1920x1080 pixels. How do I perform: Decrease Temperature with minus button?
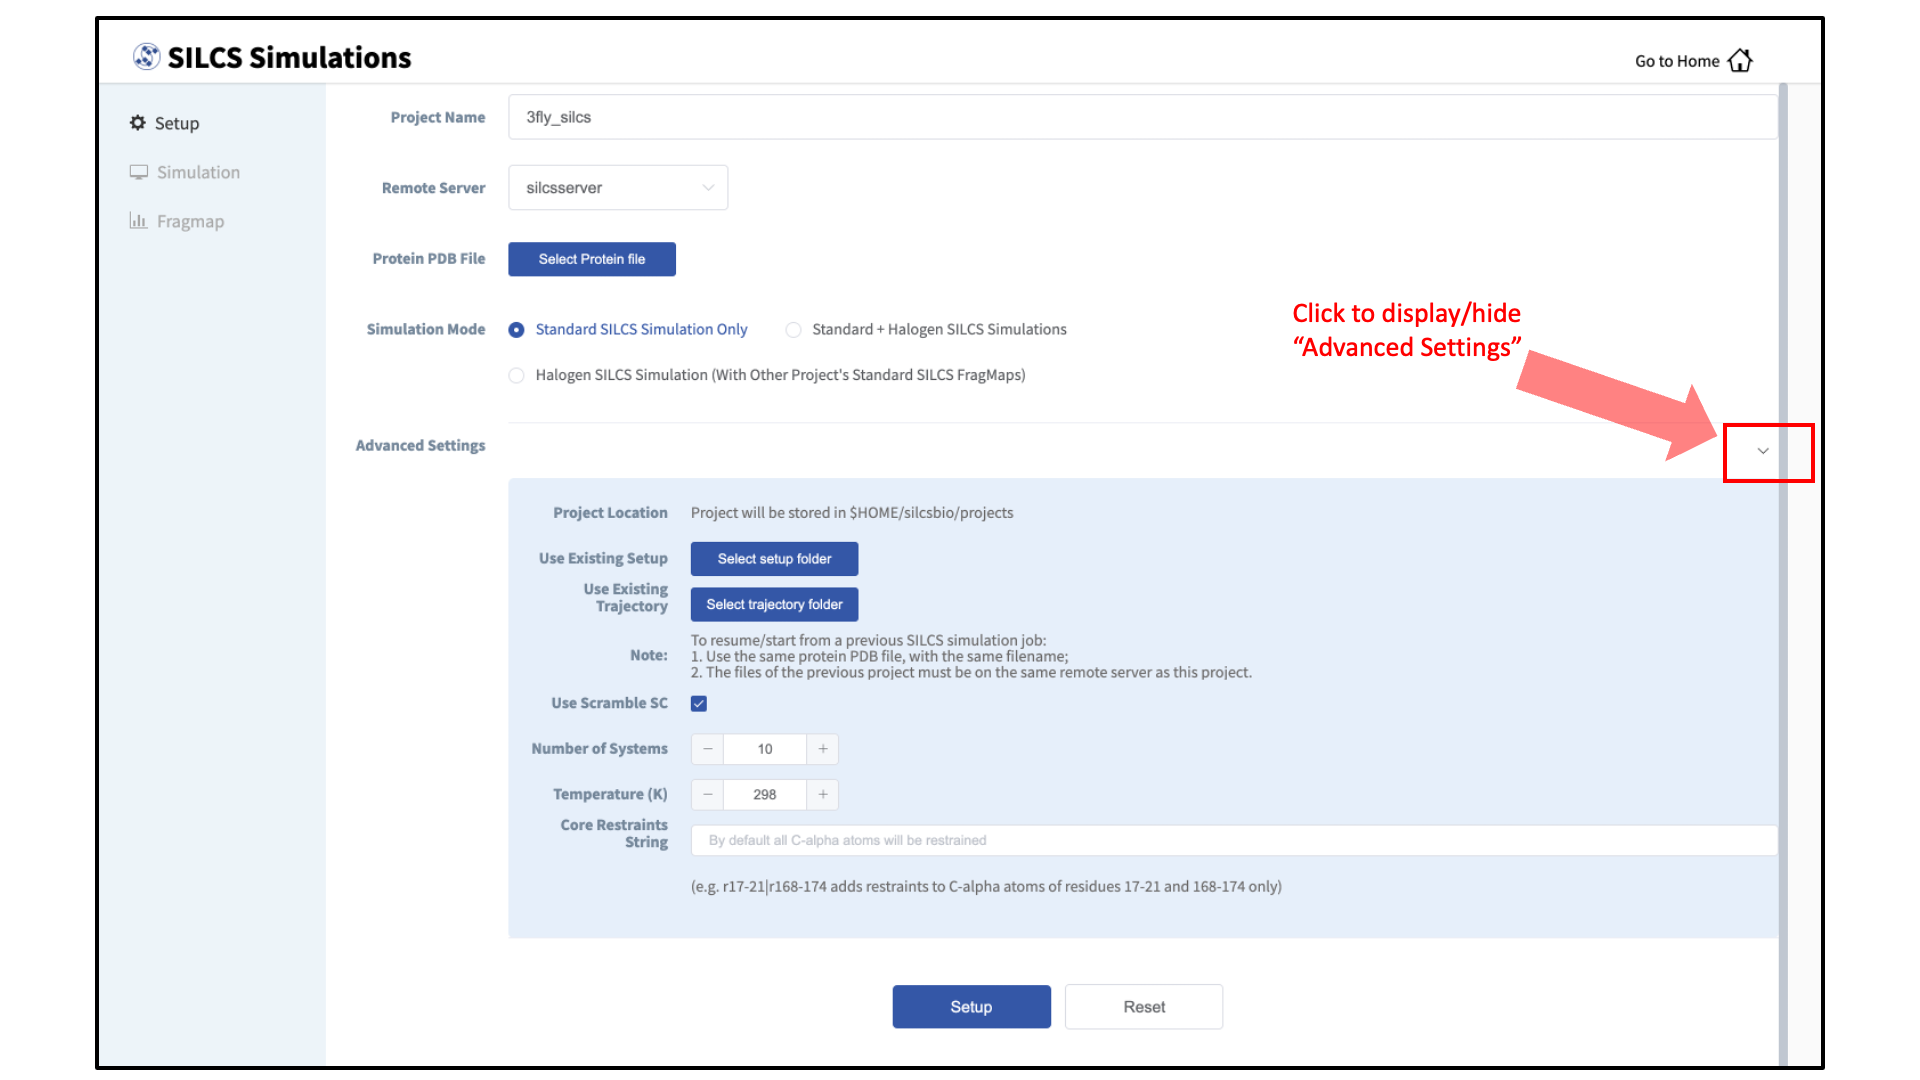pos(708,794)
